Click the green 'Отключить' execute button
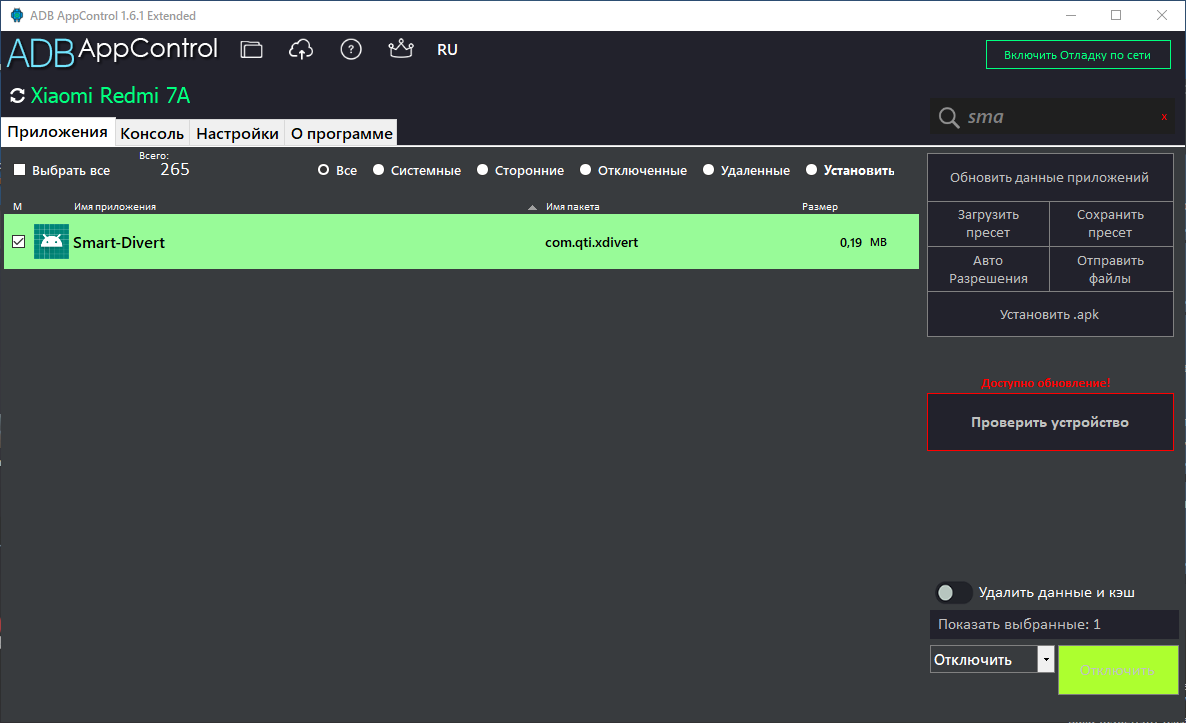1186x723 pixels. coord(1118,670)
